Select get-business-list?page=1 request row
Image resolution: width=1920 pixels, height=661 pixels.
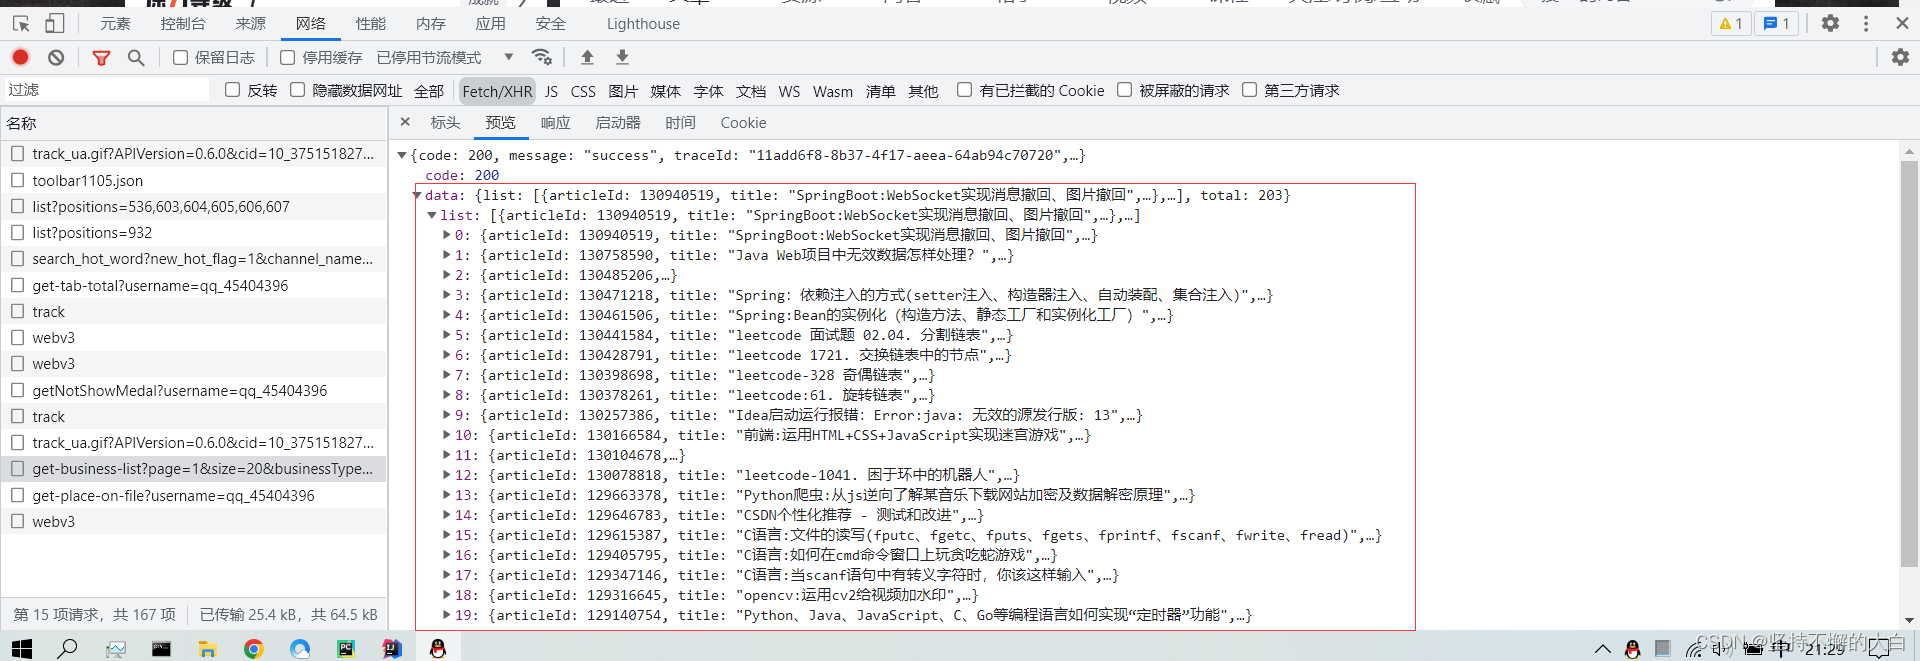pyautogui.click(x=194, y=469)
